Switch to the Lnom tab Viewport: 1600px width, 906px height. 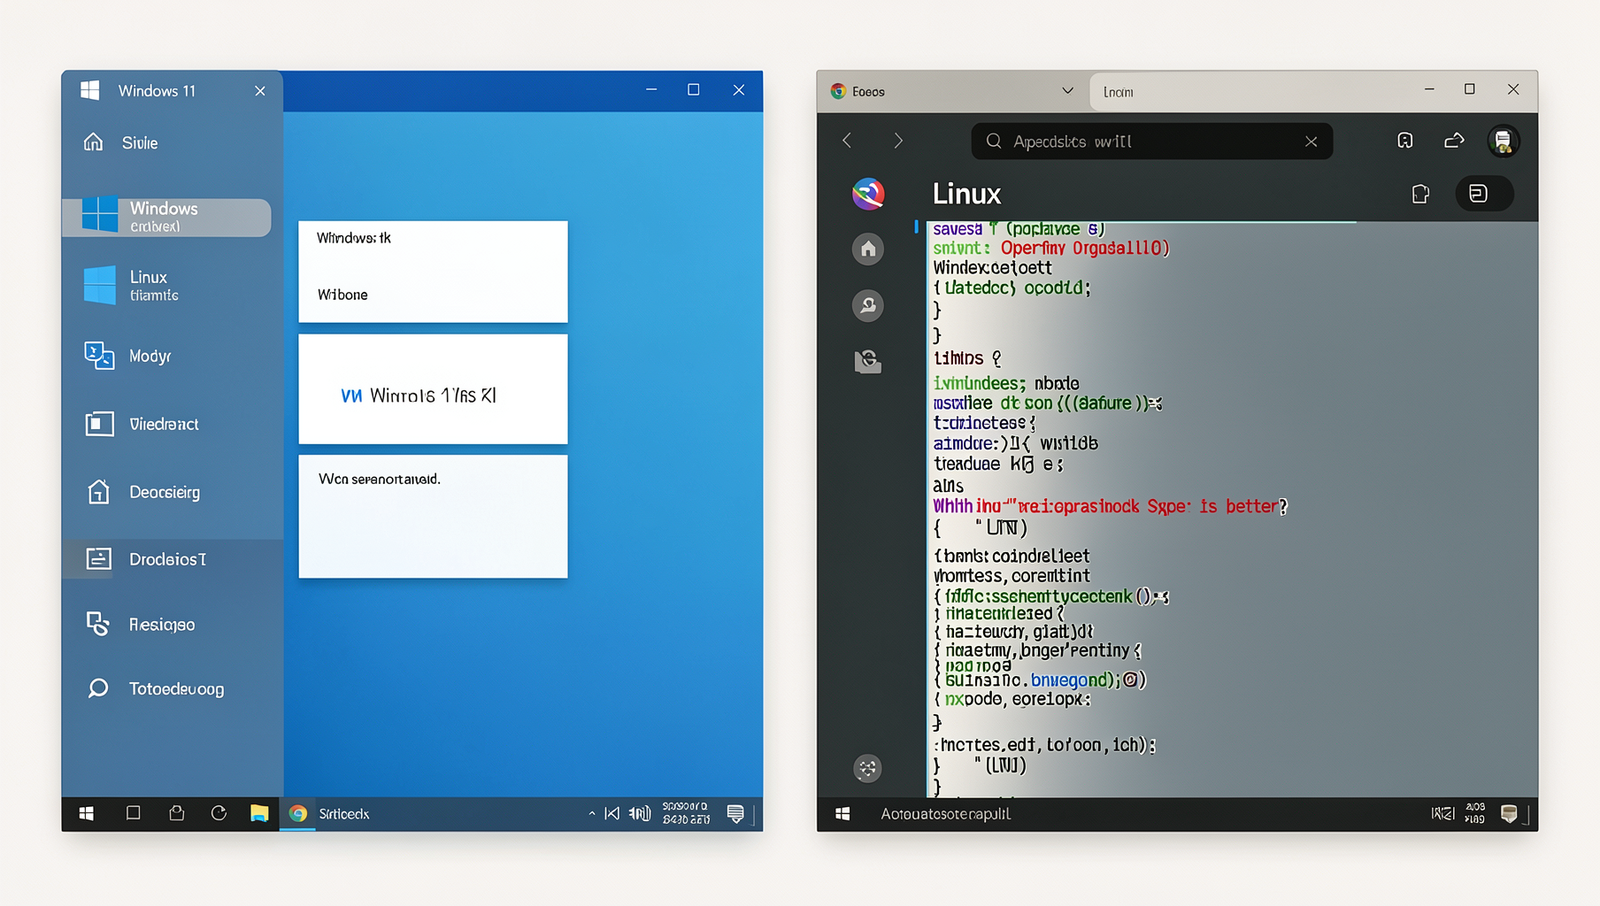coord(1118,92)
